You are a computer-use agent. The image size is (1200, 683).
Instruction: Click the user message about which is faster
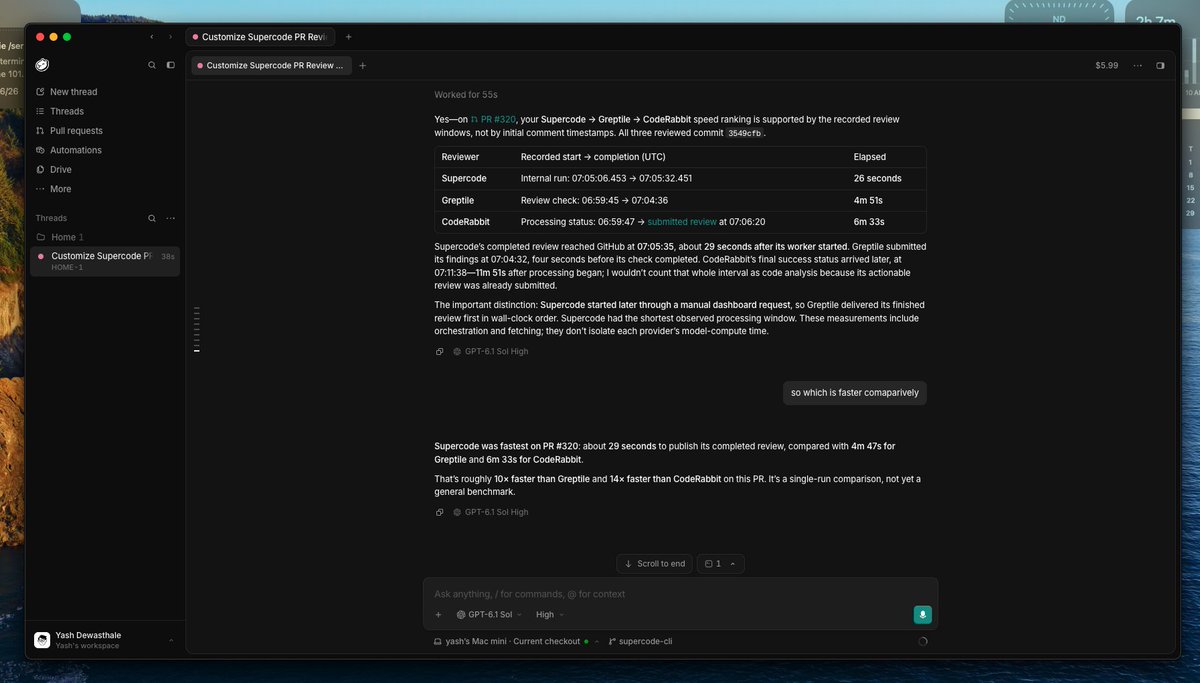855,393
